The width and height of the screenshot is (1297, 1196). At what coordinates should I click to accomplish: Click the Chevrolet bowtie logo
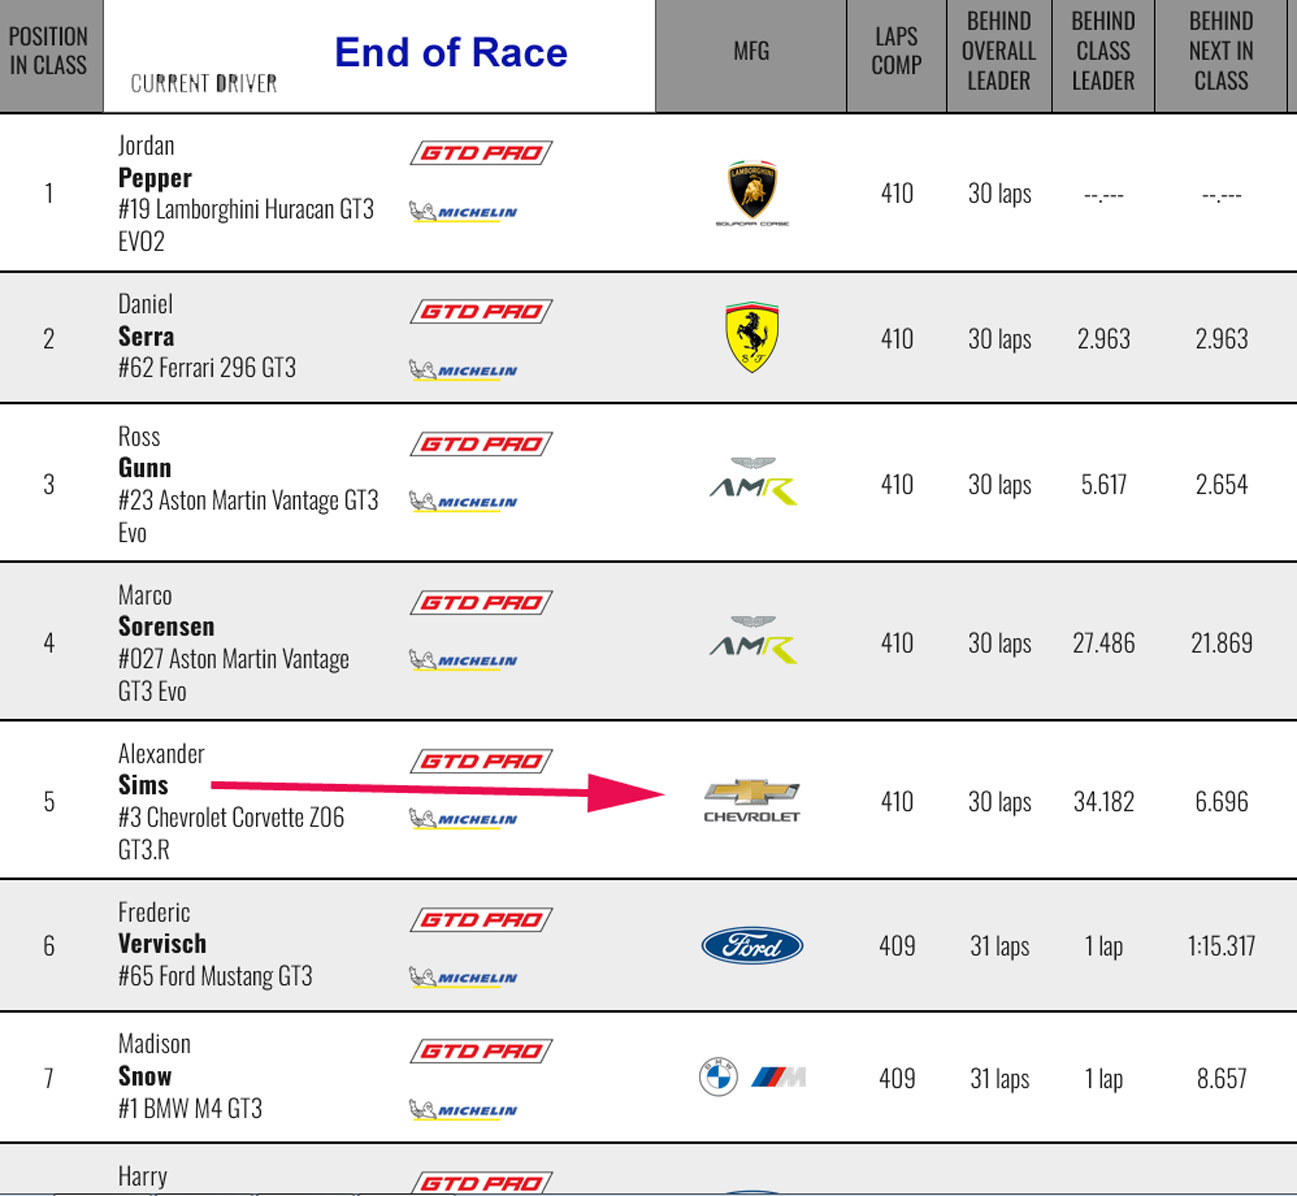pos(752,799)
